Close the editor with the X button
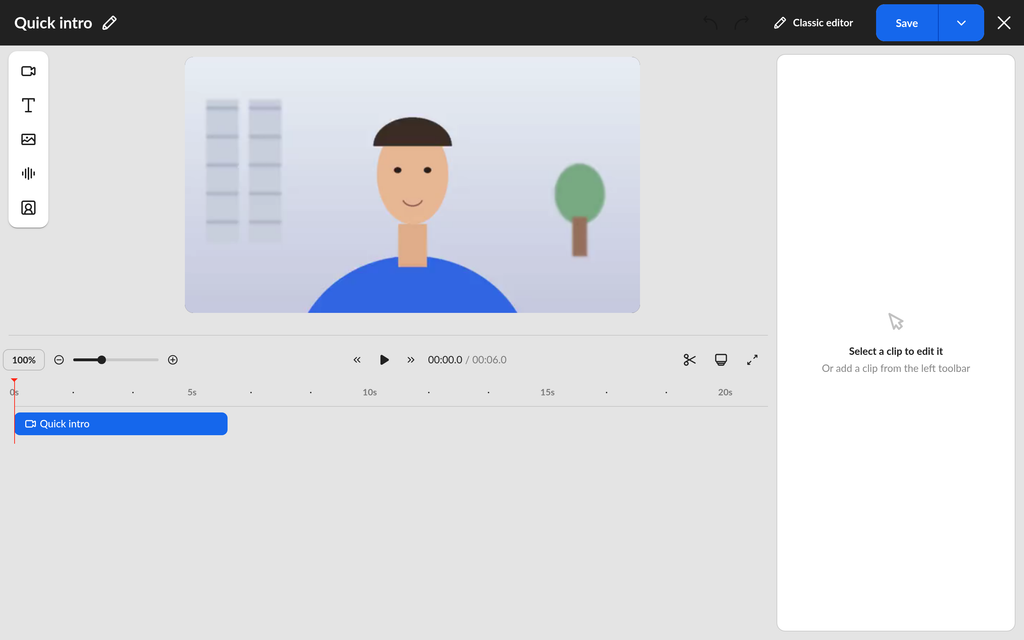Image resolution: width=1024 pixels, height=640 pixels. [1004, 23]
